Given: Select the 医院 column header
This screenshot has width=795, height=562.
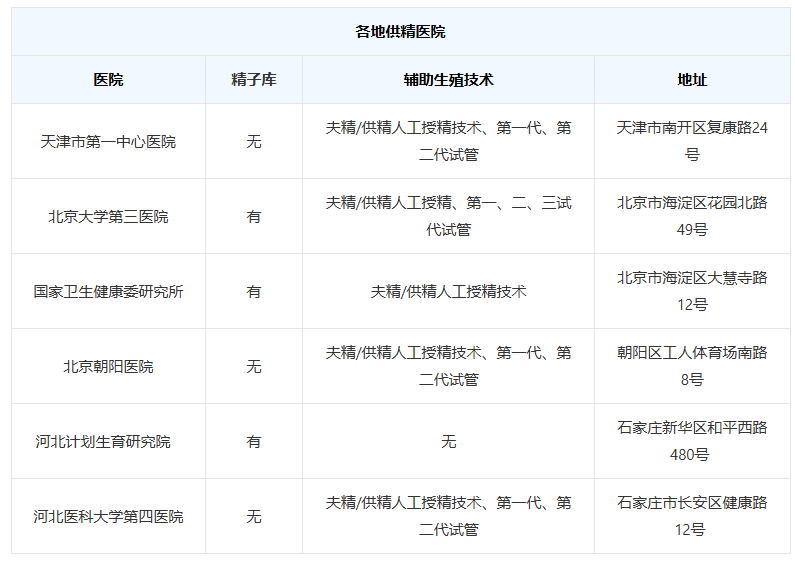Looking at the screenshot, I should [x=108, y=80].
